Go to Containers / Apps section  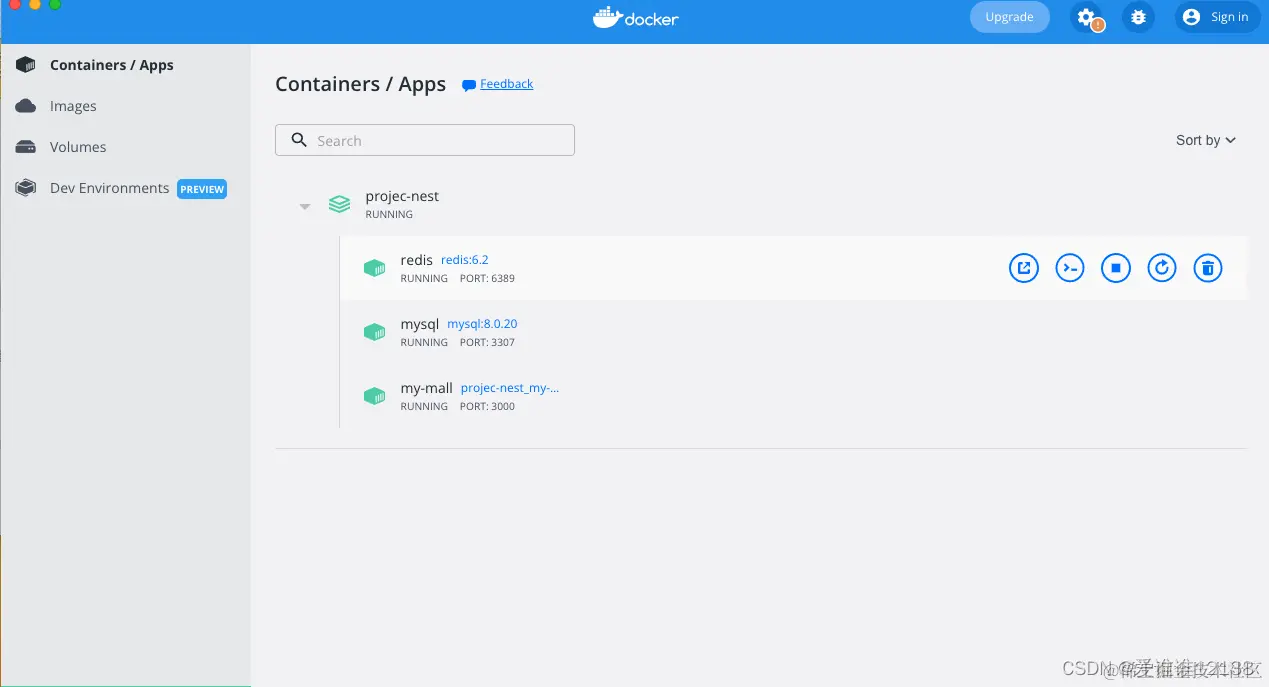click(x=112, y=65)
